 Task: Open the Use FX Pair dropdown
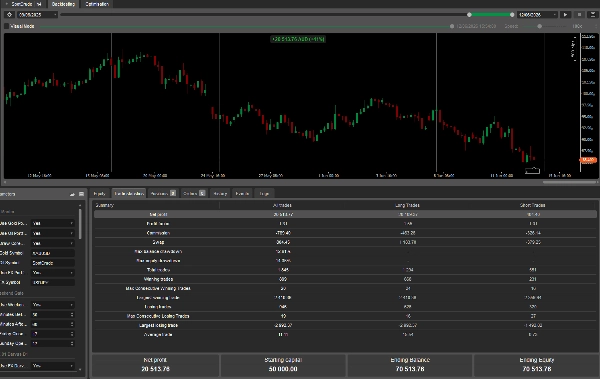52,273
